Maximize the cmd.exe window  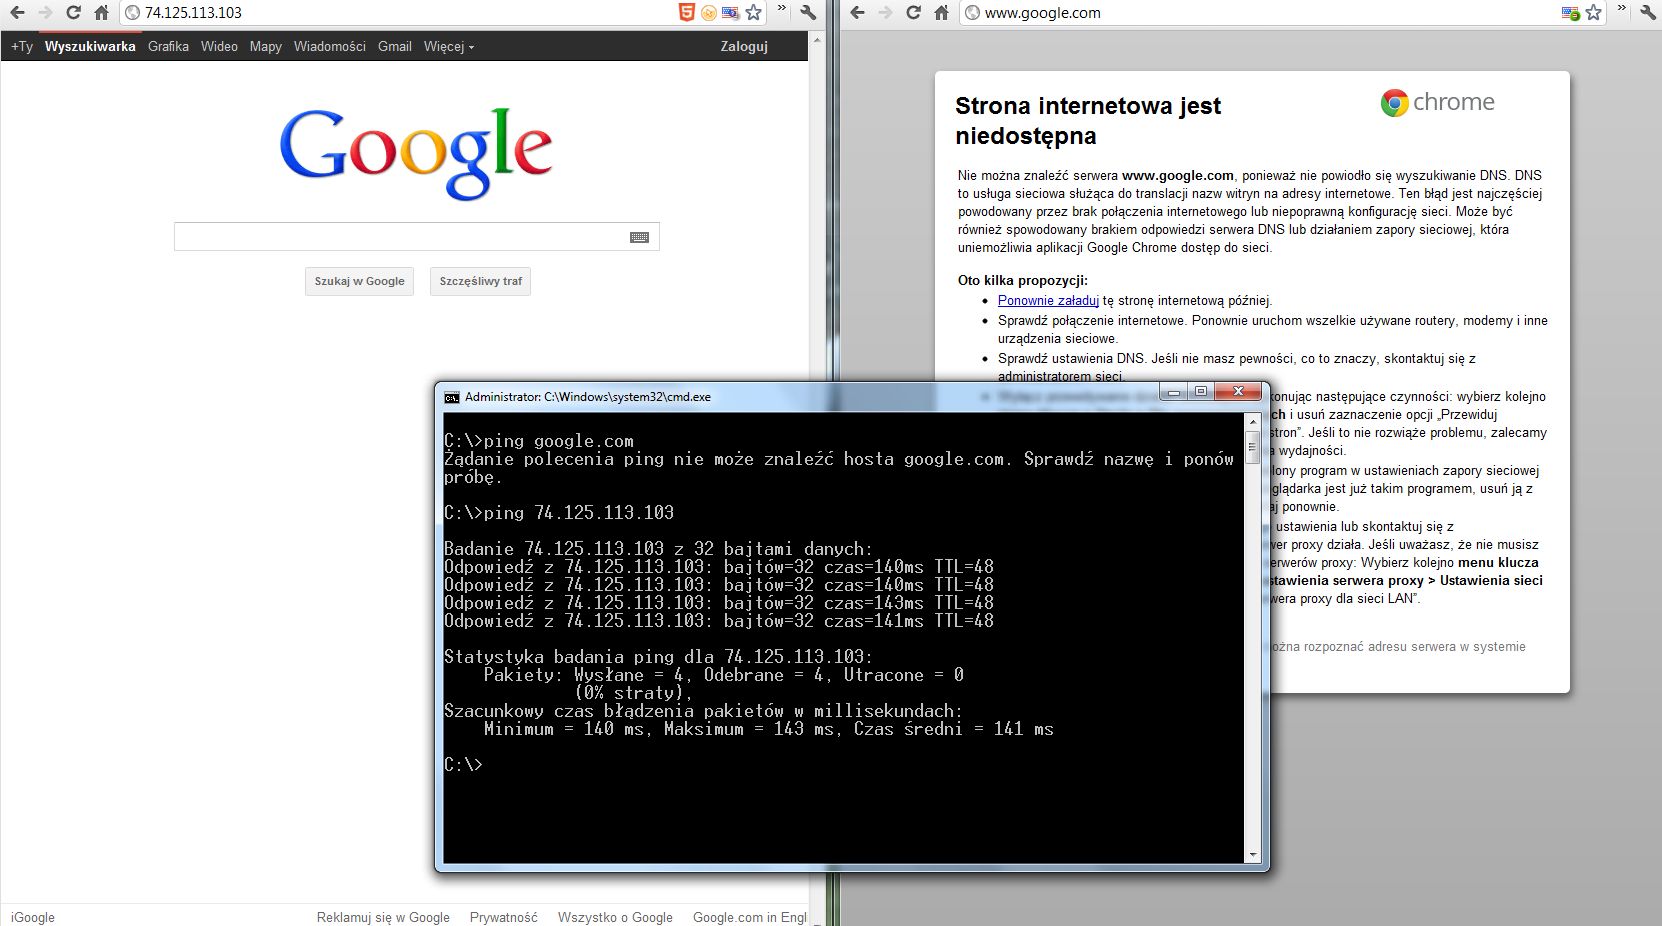point(1201,392)
